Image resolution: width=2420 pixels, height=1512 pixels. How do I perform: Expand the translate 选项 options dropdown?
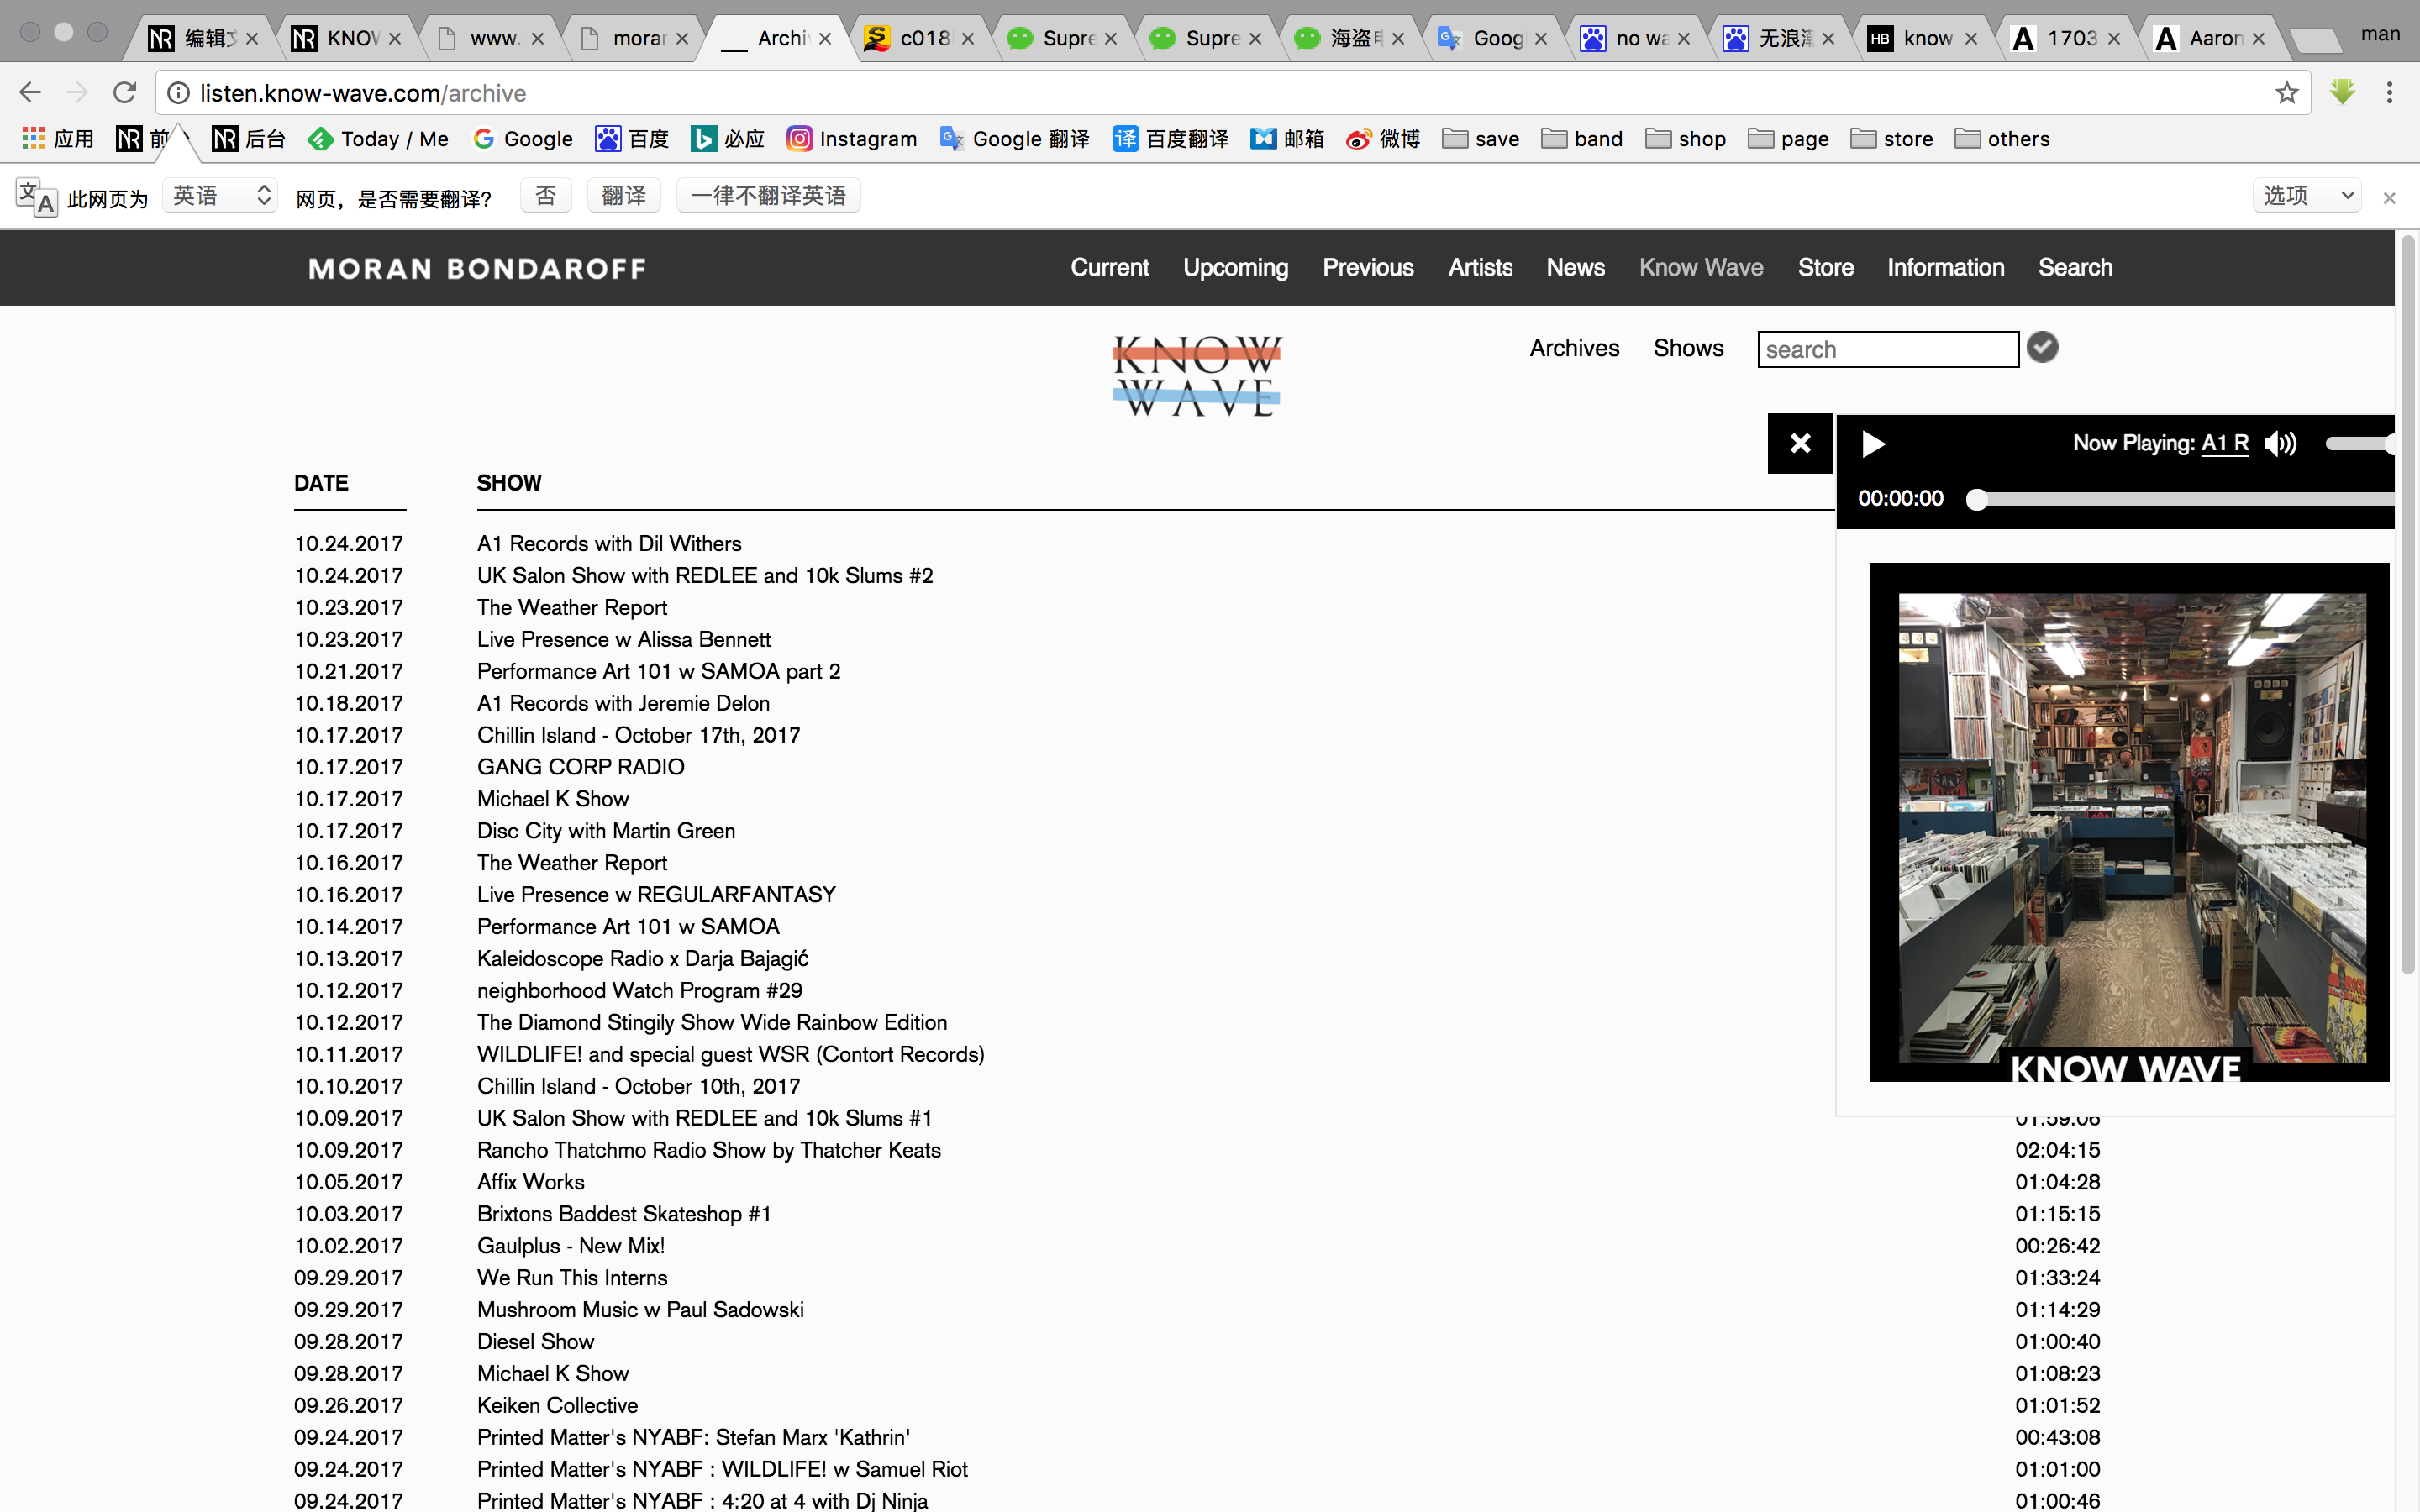[2307, 196]
